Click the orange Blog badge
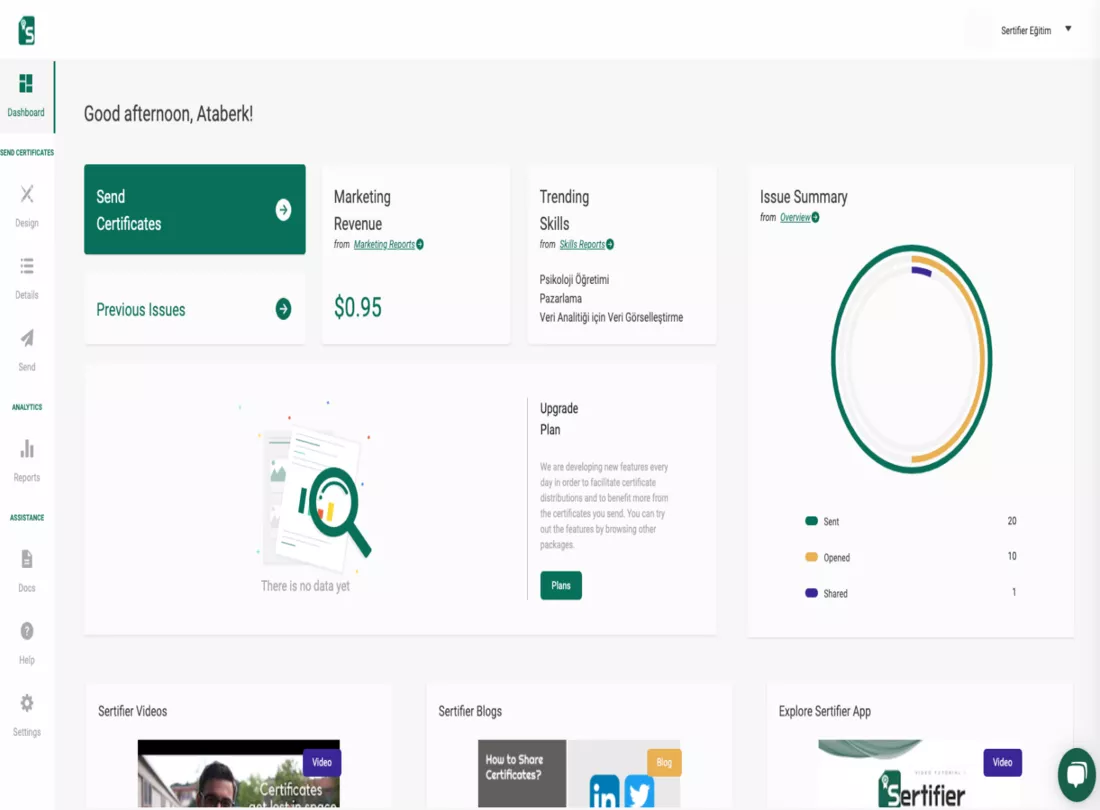Image resolution: width=1100 pixels, height=810 pixels. pos(664,762)
